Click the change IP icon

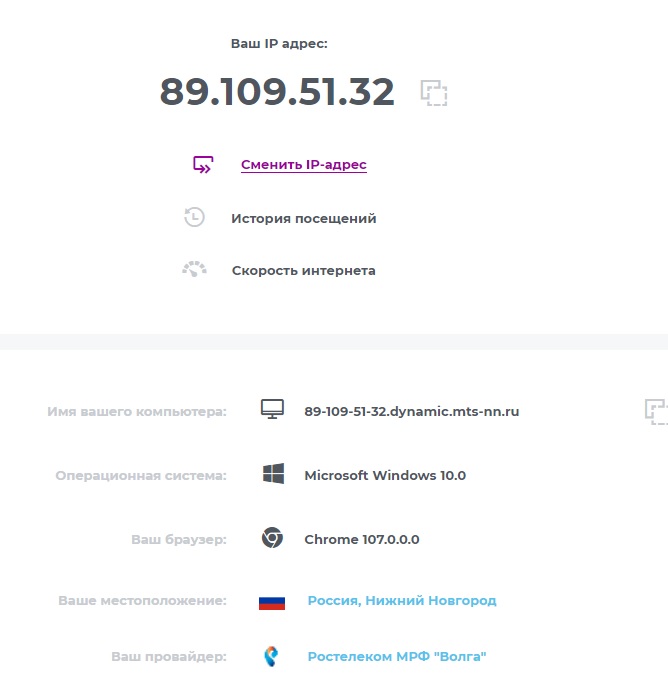pyautogui.click(x=203, y=165)
